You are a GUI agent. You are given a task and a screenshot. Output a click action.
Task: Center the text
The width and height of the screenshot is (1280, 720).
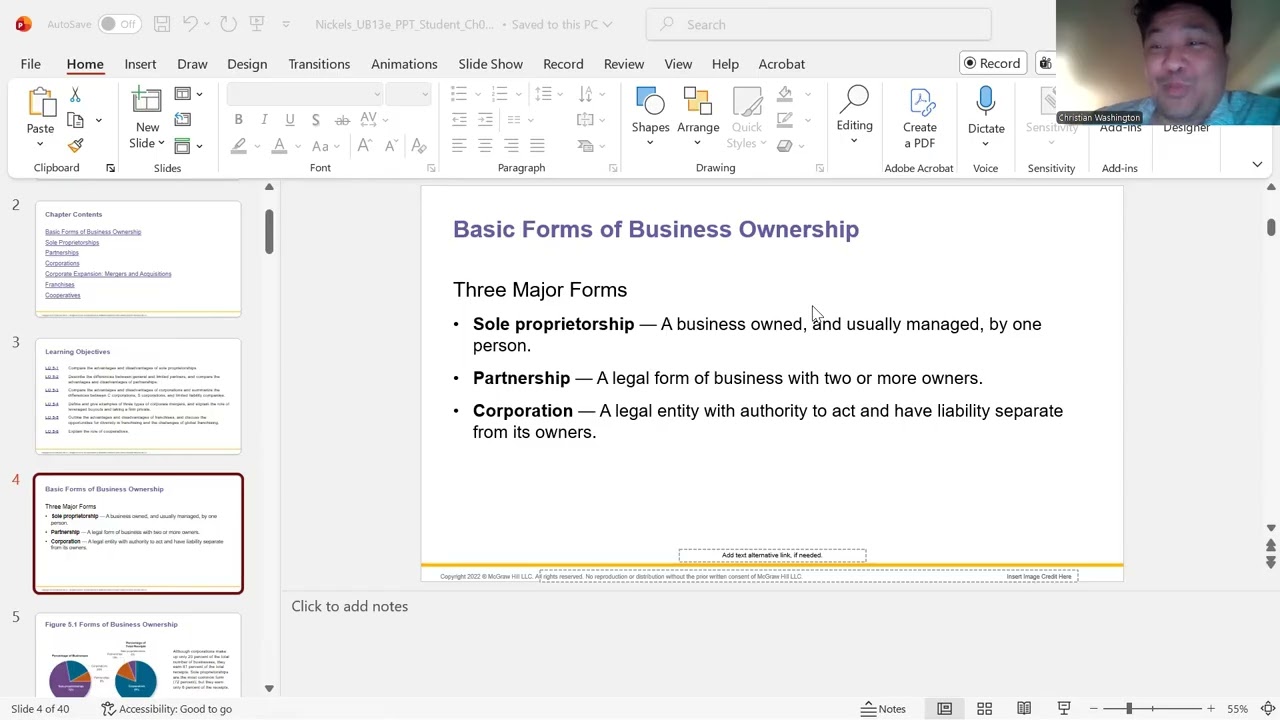click(x=484, y=146)
